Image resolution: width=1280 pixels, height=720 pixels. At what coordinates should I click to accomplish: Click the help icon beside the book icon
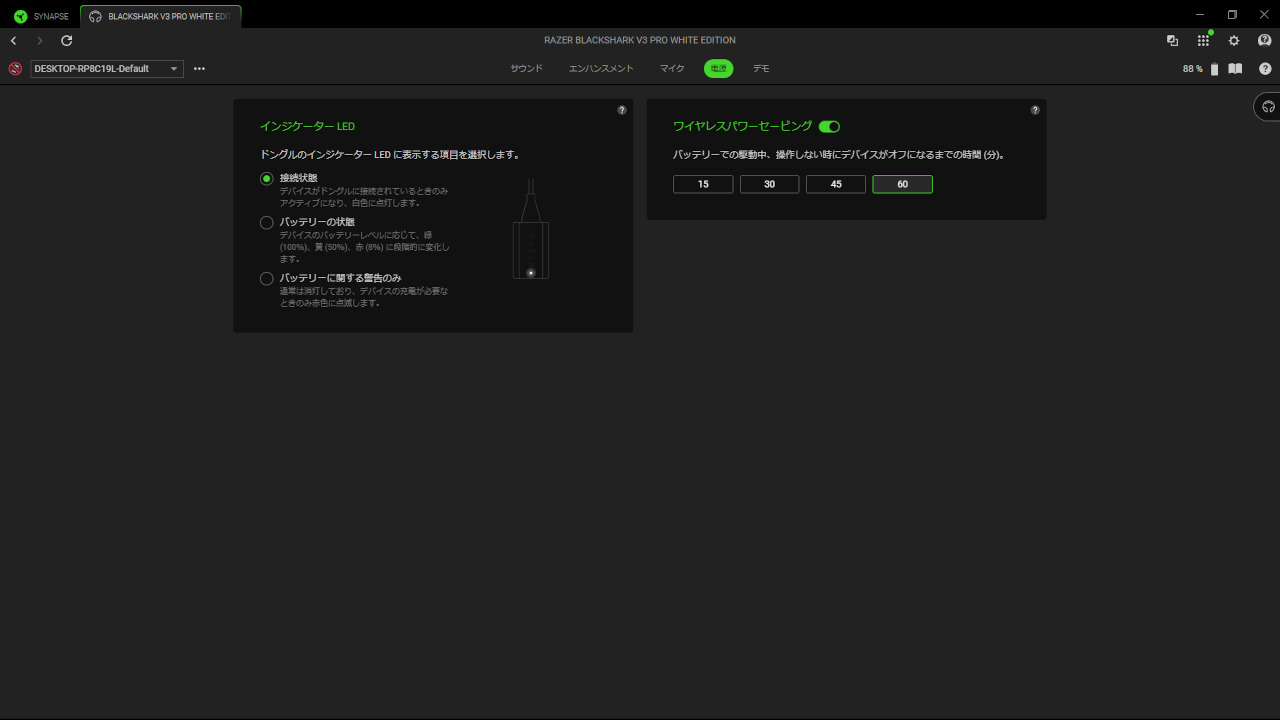click(1265, 69)
